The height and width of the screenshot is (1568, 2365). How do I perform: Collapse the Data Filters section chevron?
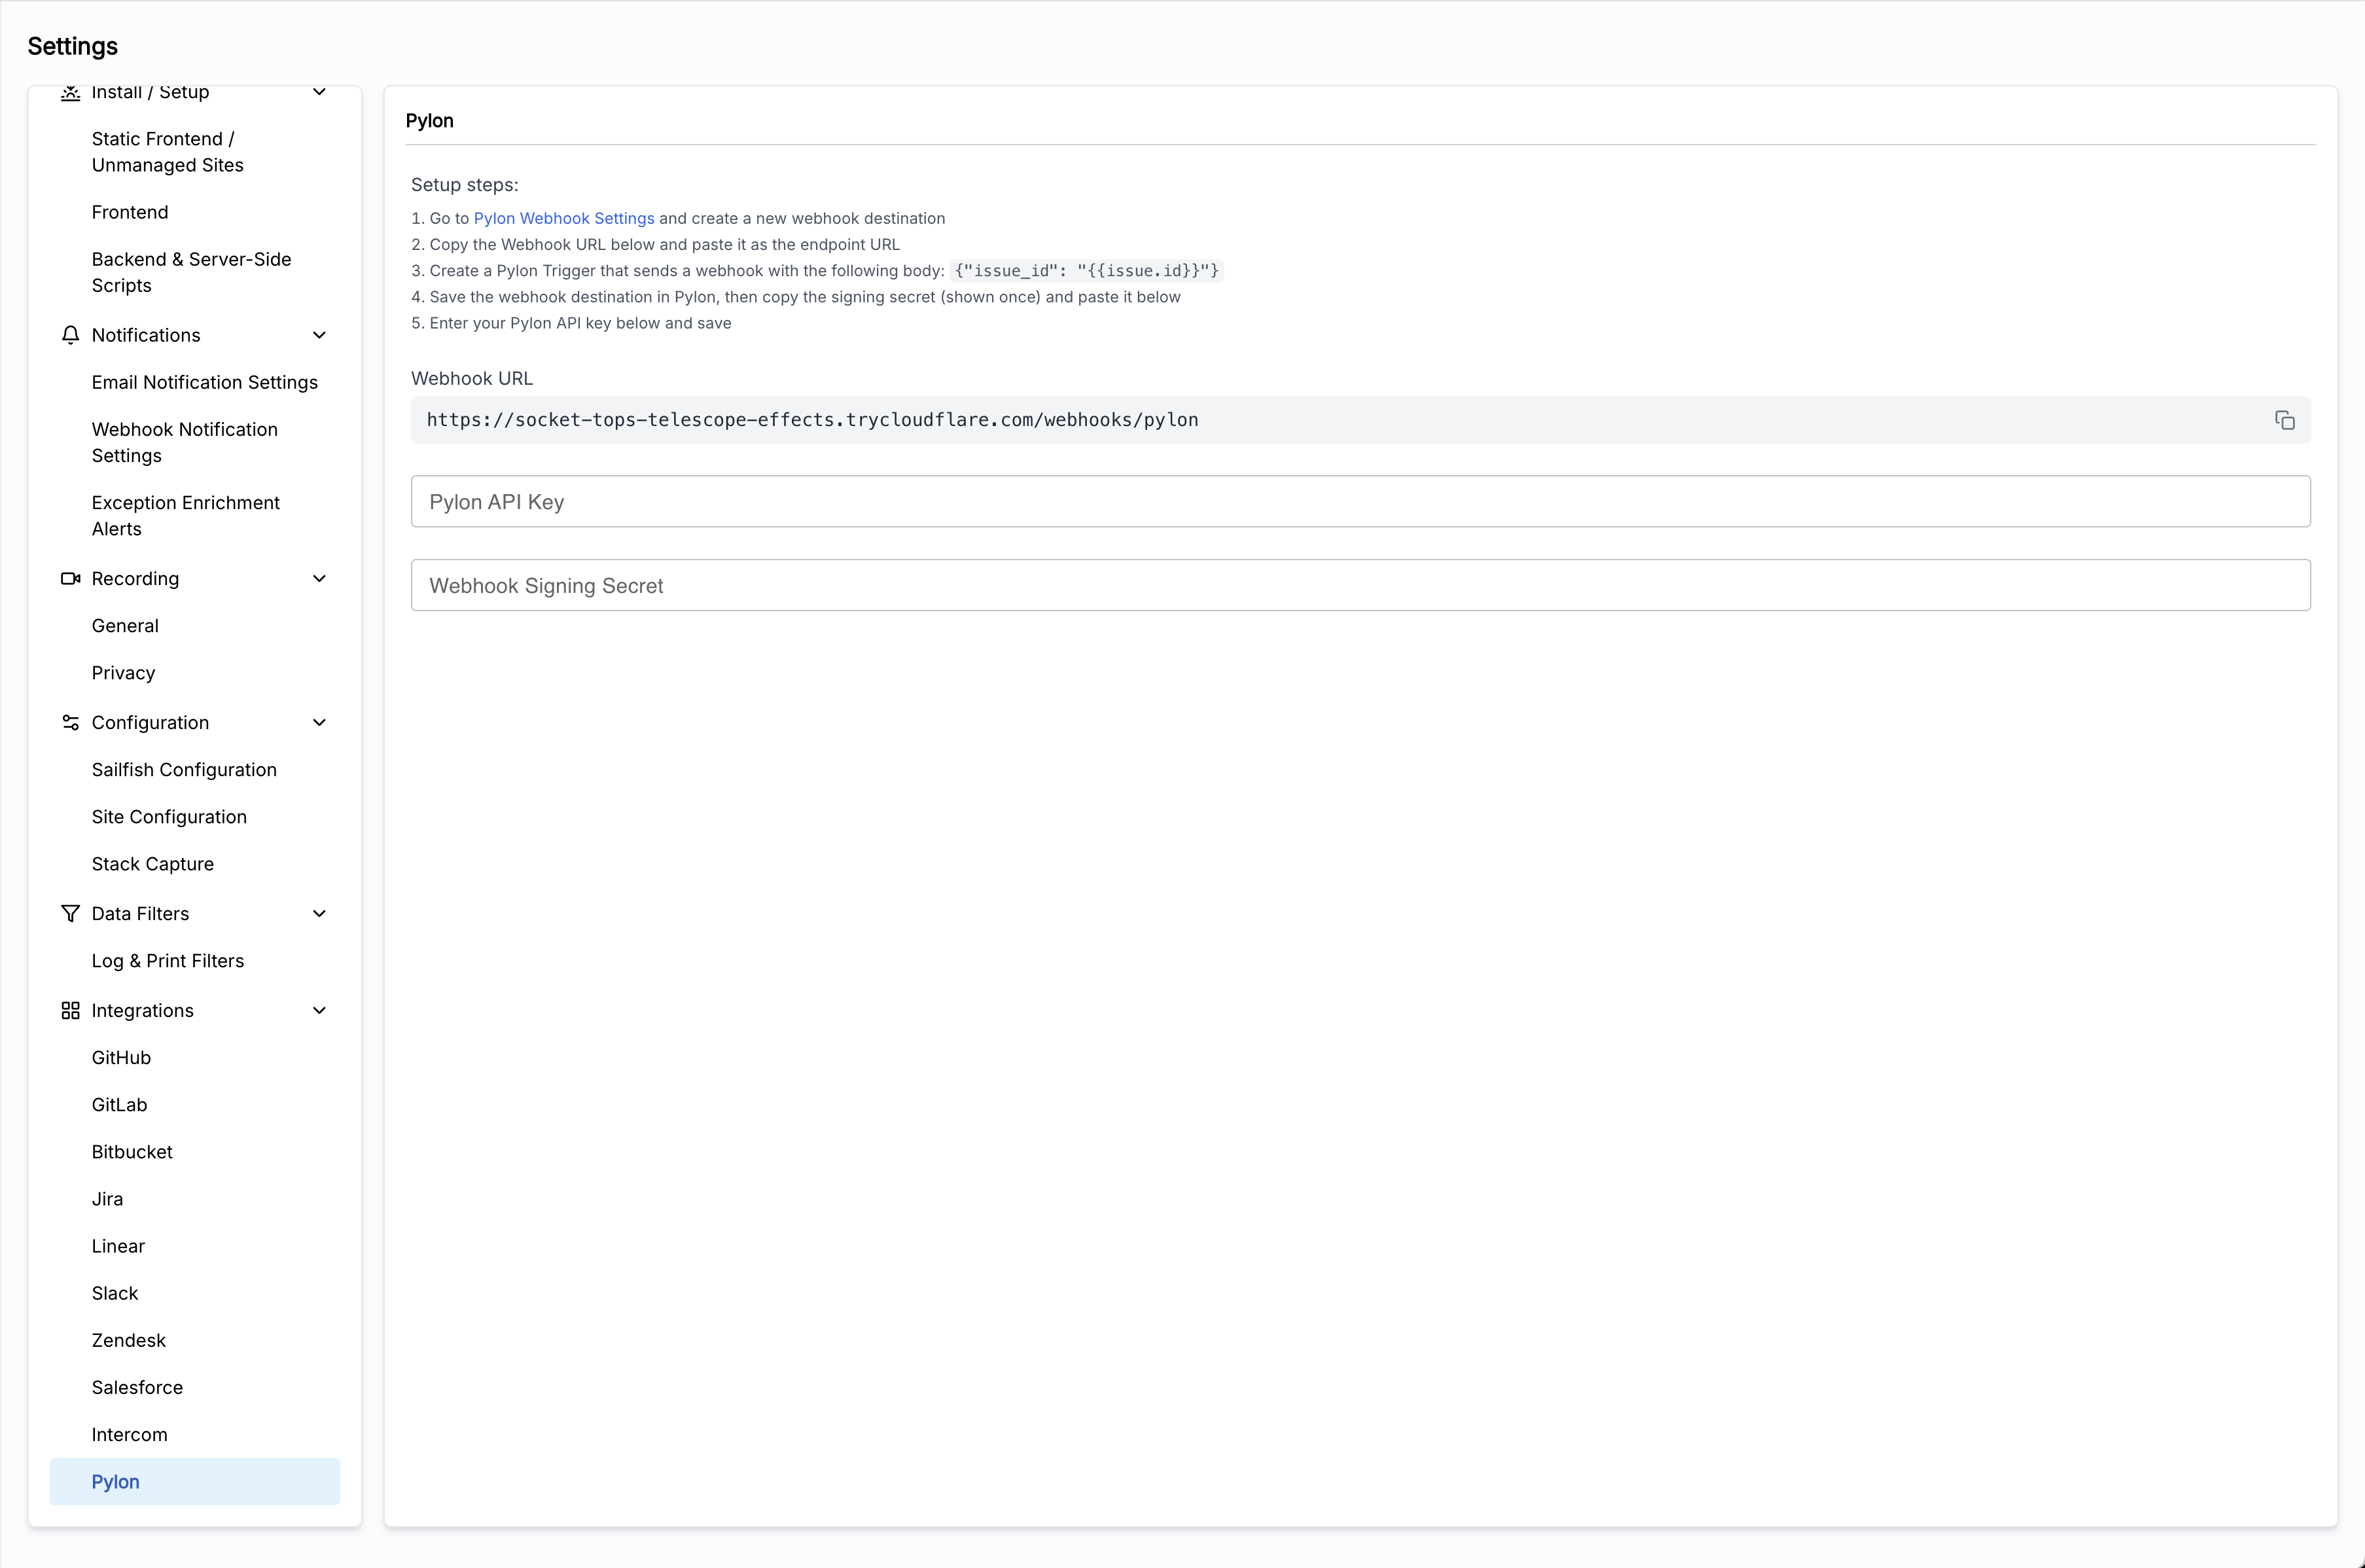coord(319,913)
